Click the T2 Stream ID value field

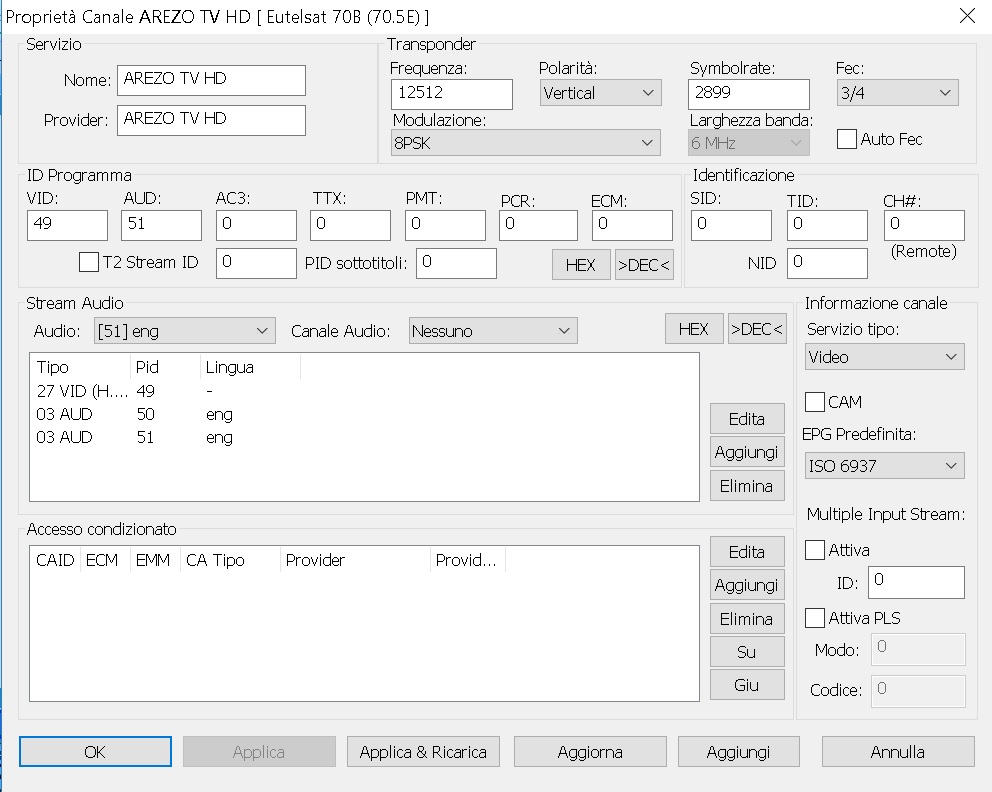click(256, 263)
